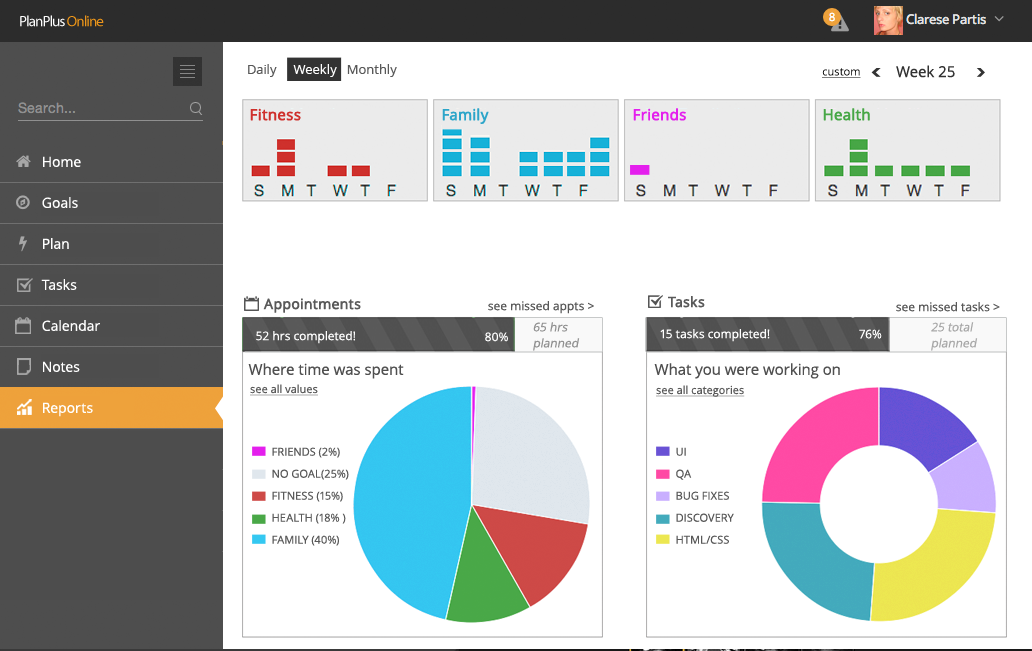Select the Weekly view toggle

coord(314,70)
